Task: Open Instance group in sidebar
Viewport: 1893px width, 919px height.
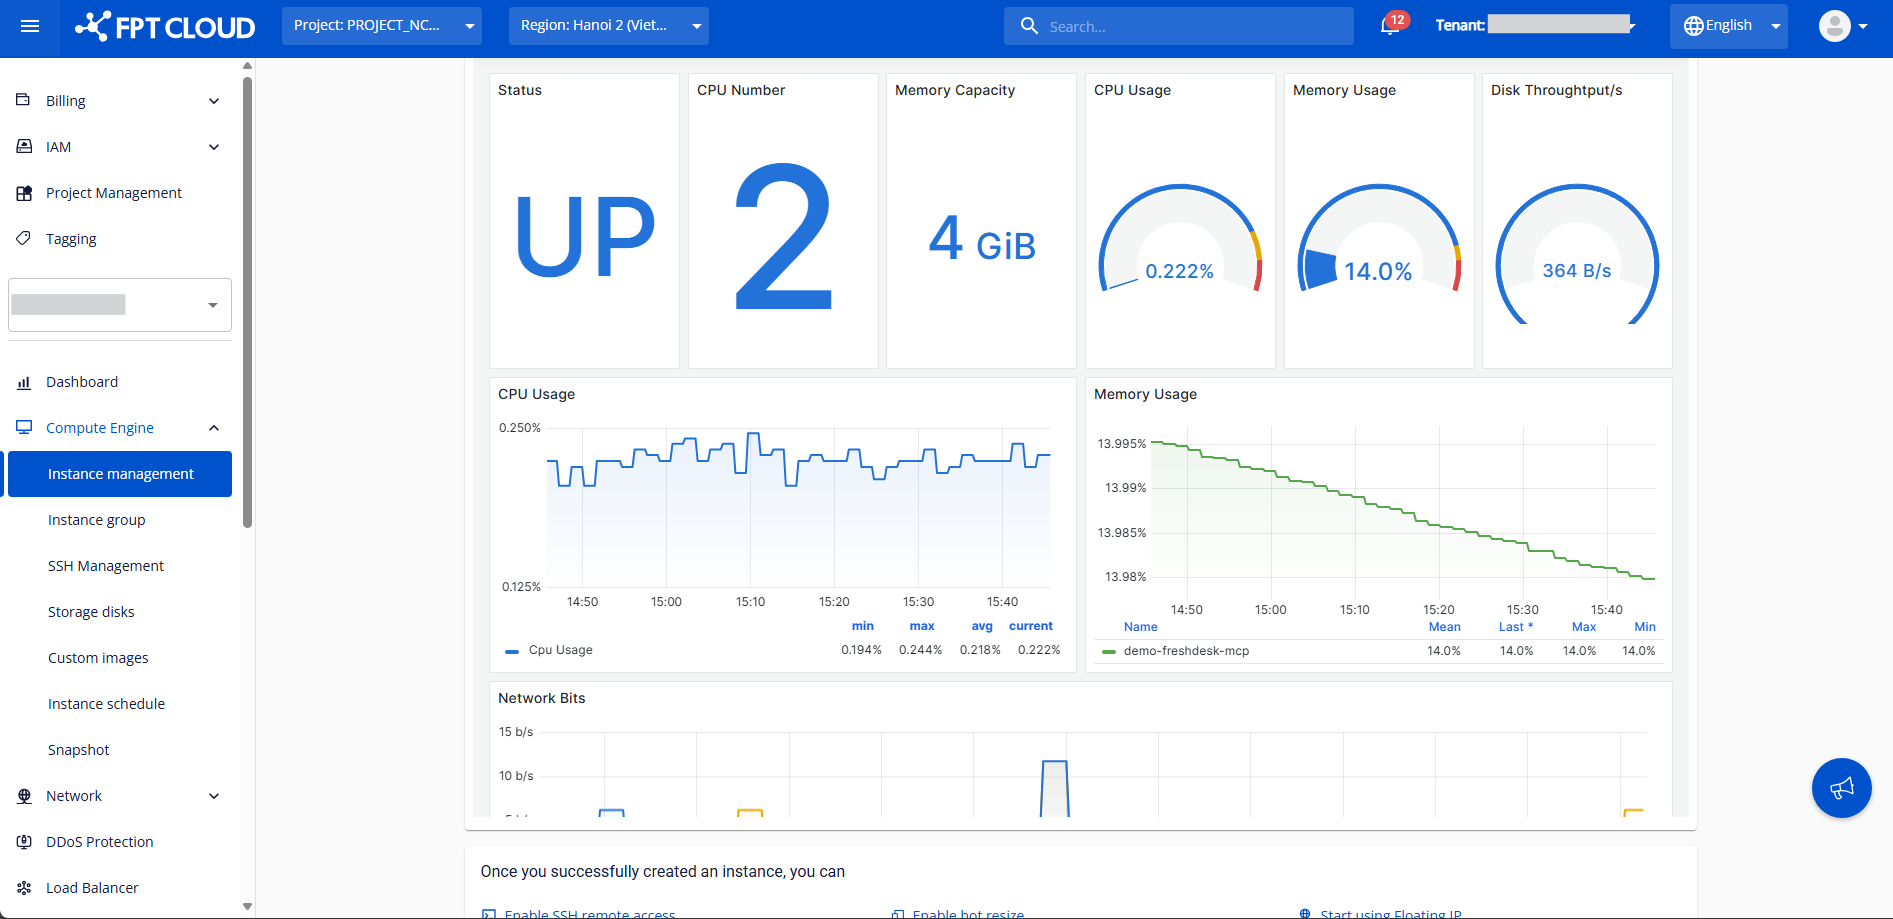Action: click(x=97, y=520)
